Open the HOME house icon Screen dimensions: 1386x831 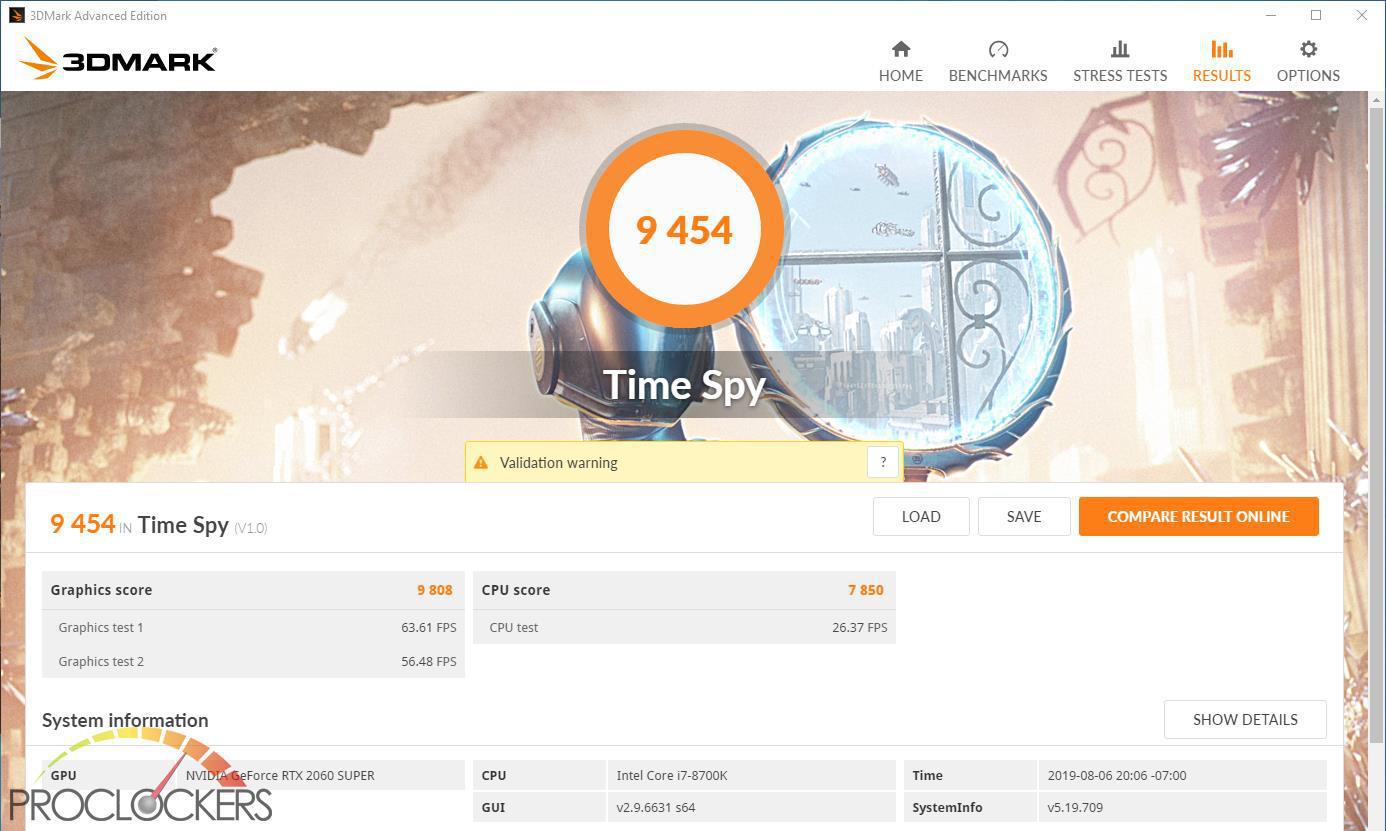pyautogui.click(x=901, y=49)
